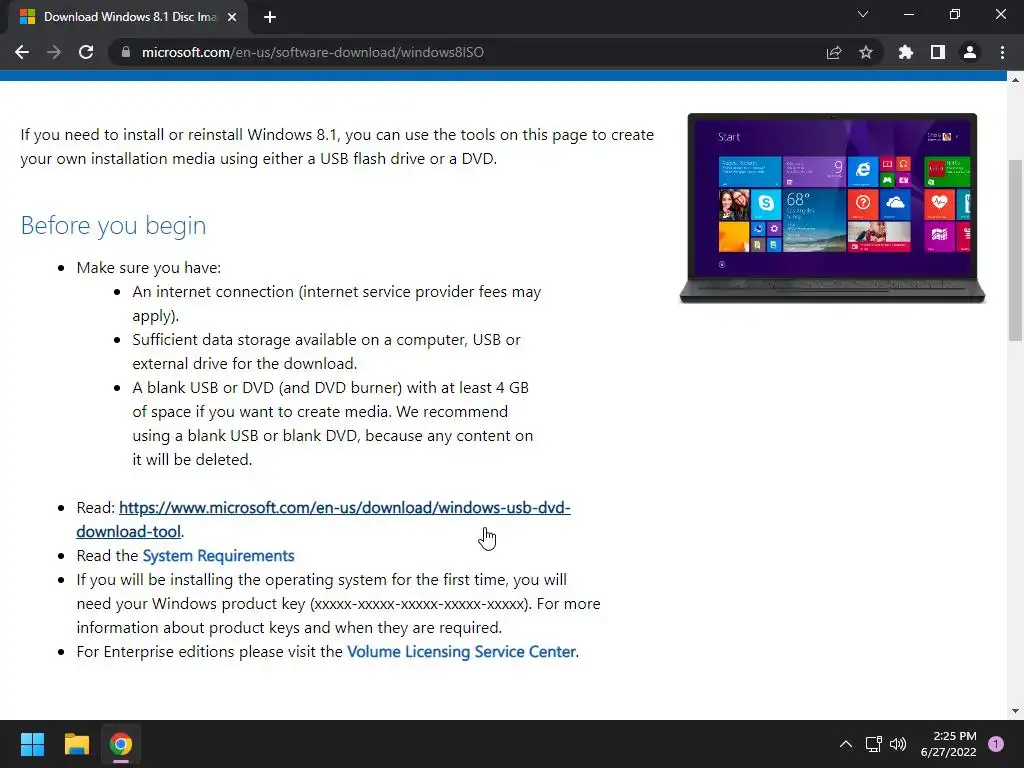Open Volume Licensing Service Center link
Image resolution: width=1024 pixels, height=768 pixels.
click(x=461, y=652)
